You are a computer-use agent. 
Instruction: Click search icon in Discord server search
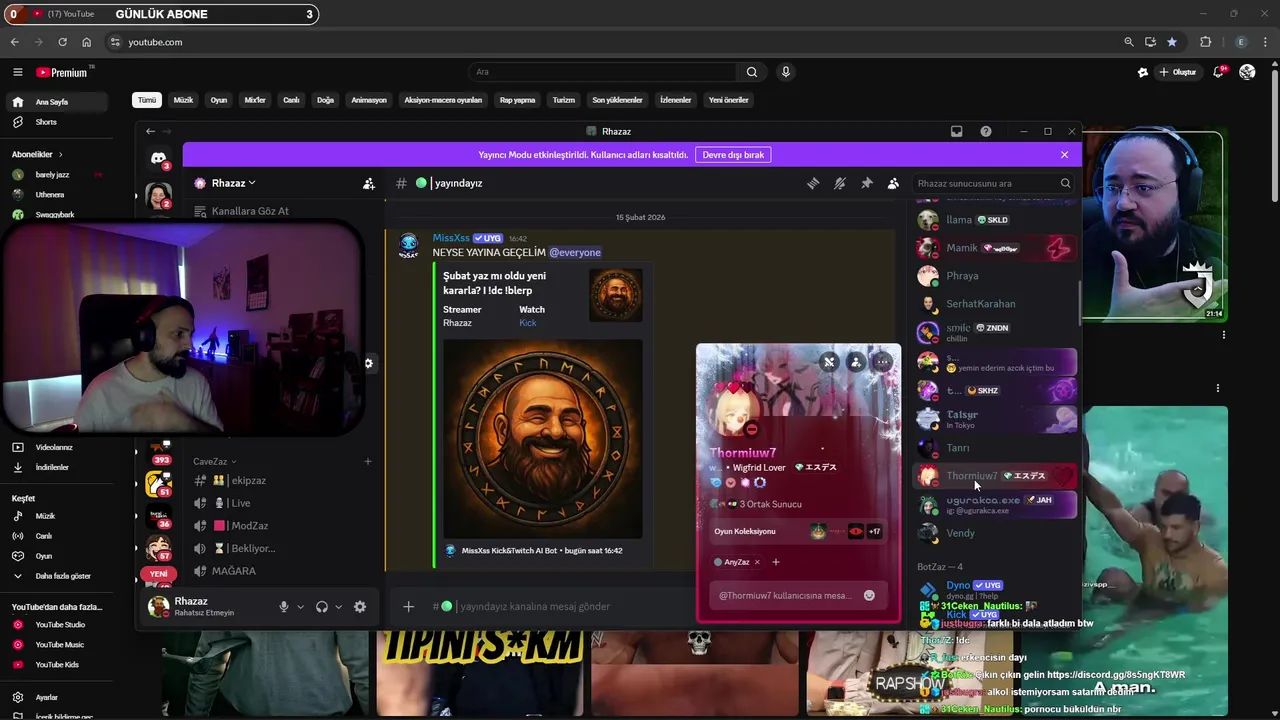click(1065, 183)
